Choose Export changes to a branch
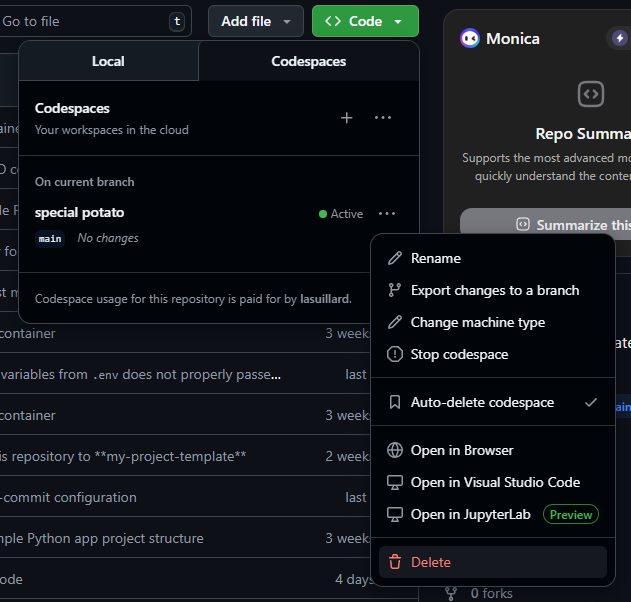The image size is (631, 602). tap(494, 290)
